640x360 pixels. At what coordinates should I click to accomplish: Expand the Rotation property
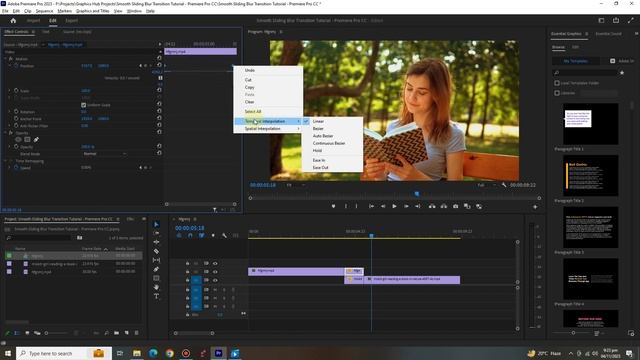[10, 111]
